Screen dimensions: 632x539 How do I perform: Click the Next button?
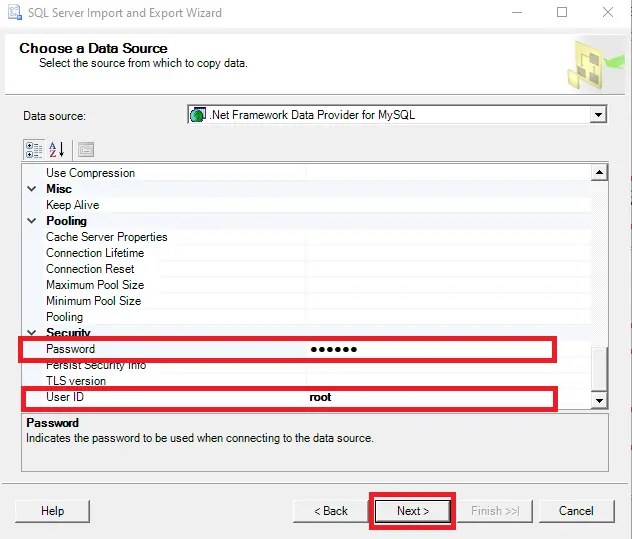pos(413,511)
